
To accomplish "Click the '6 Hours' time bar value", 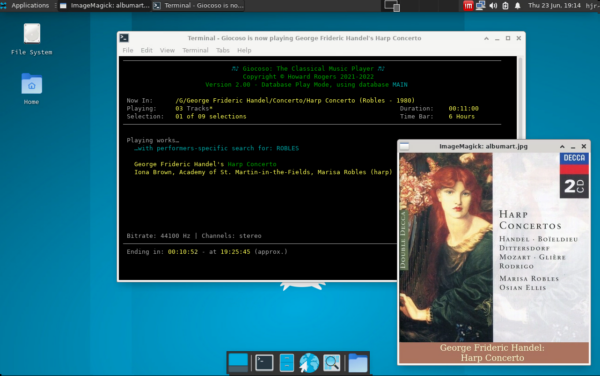I will (461, 117).
